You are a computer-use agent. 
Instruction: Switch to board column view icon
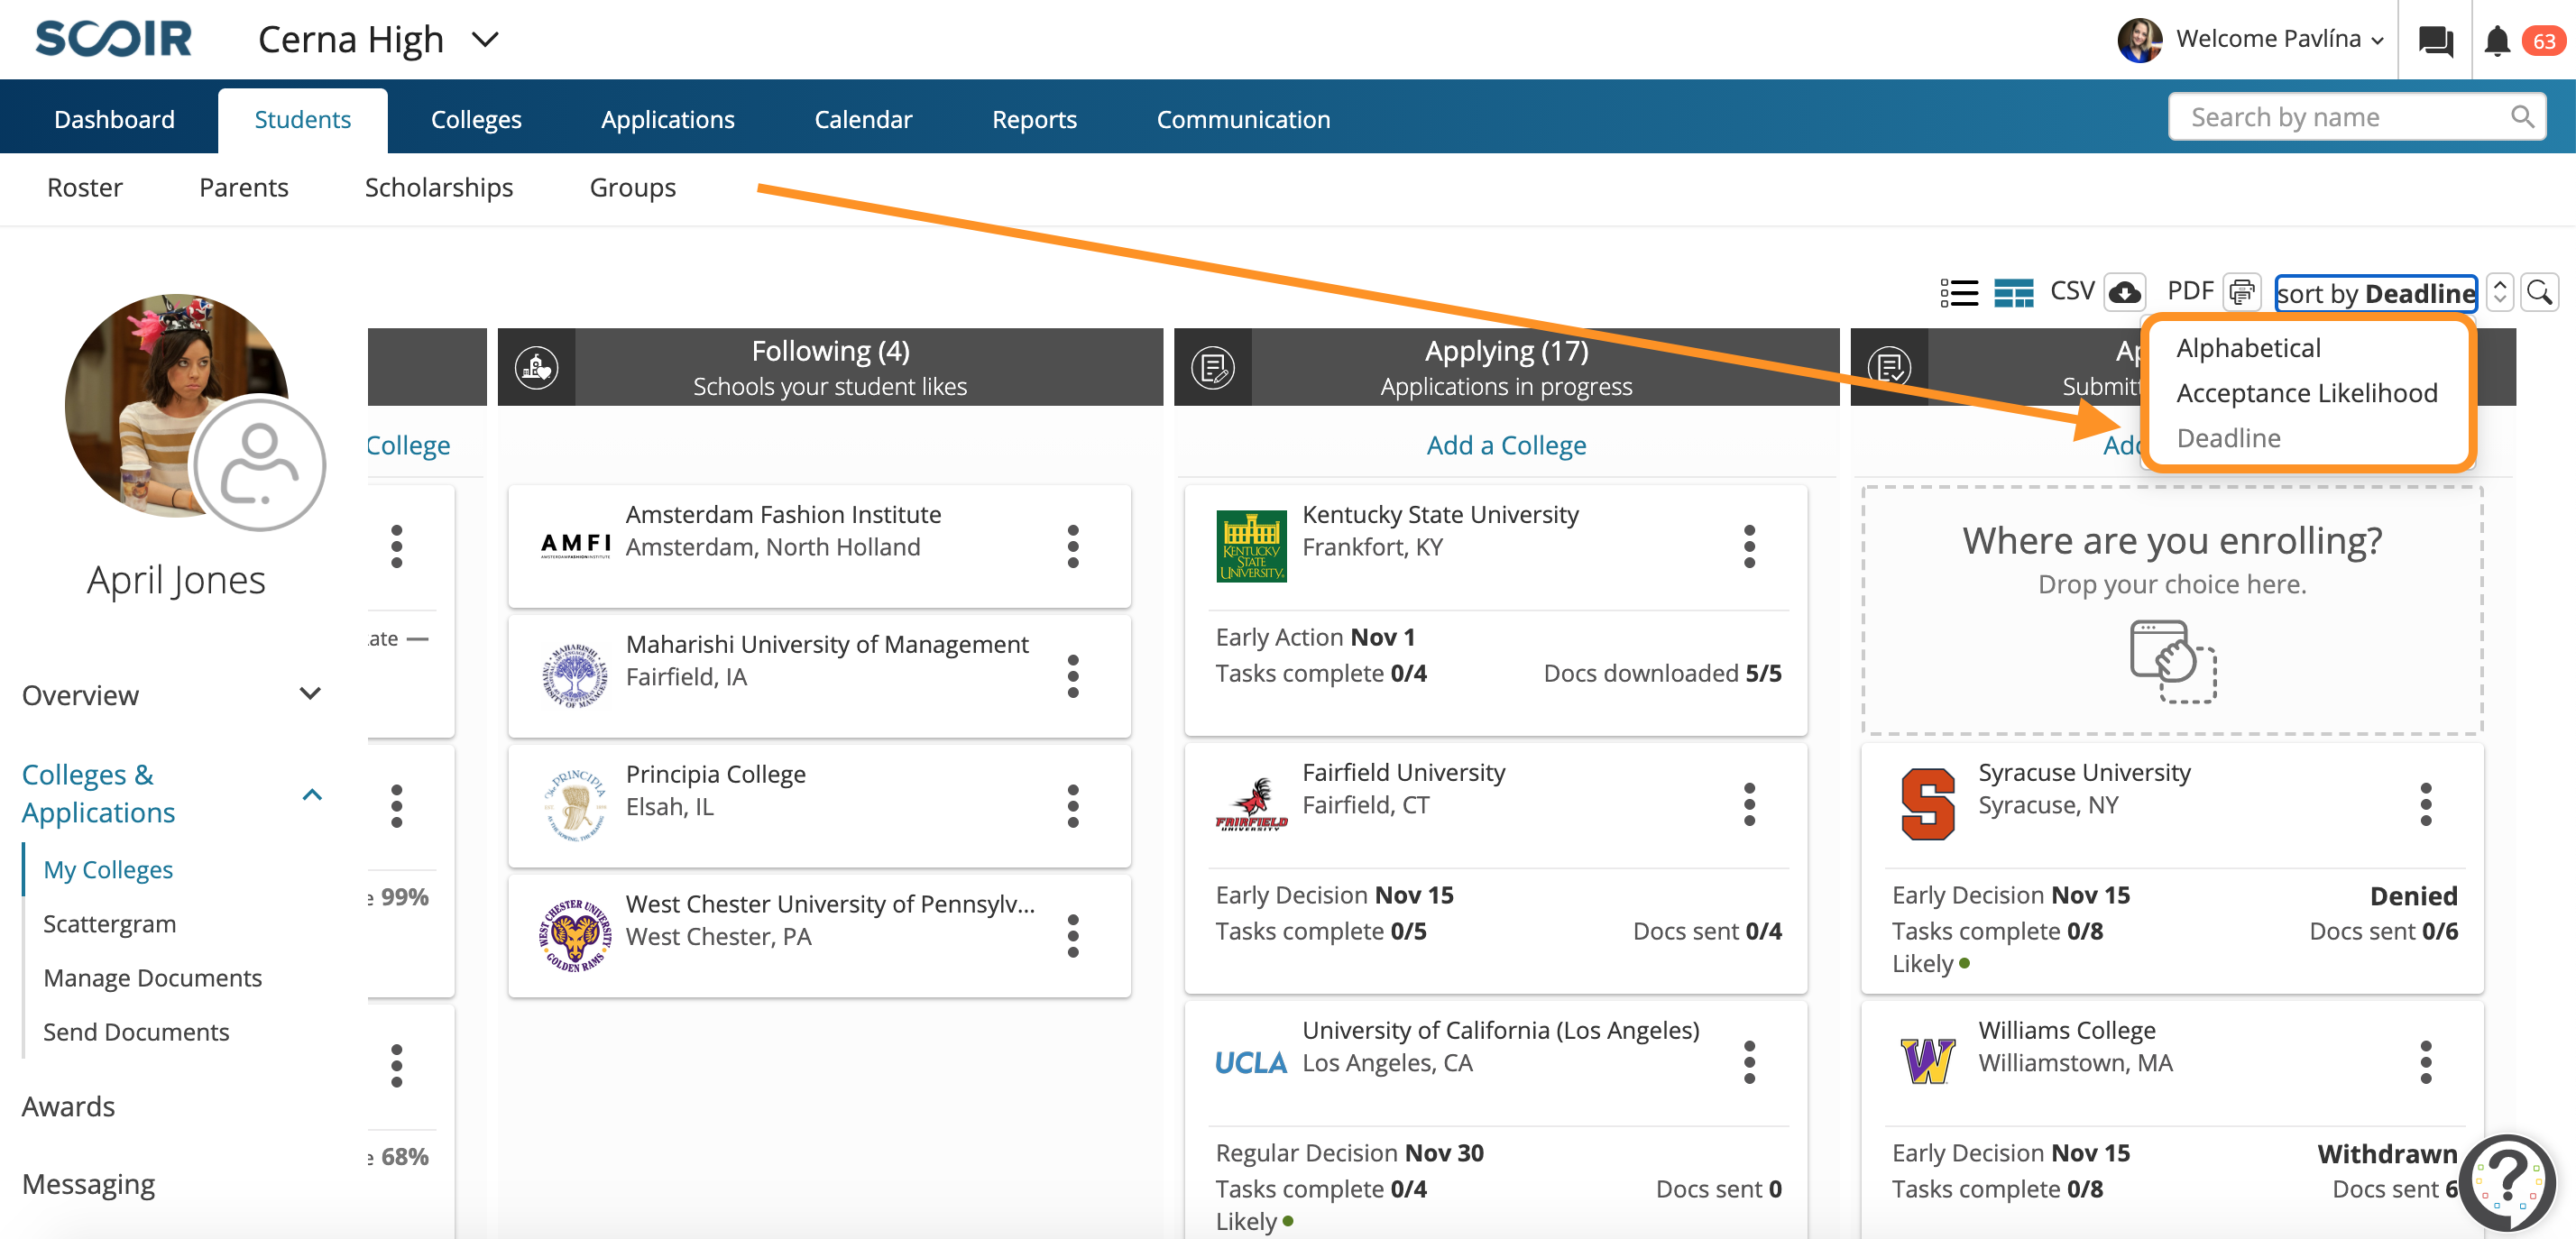[2013, 293]
